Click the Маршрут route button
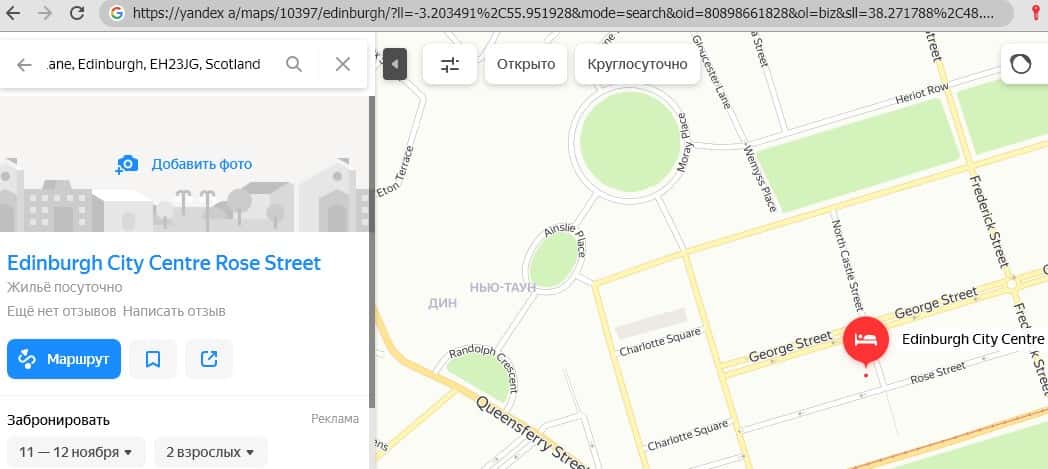This screenshot has width=1048, height=469. [64, 359]
